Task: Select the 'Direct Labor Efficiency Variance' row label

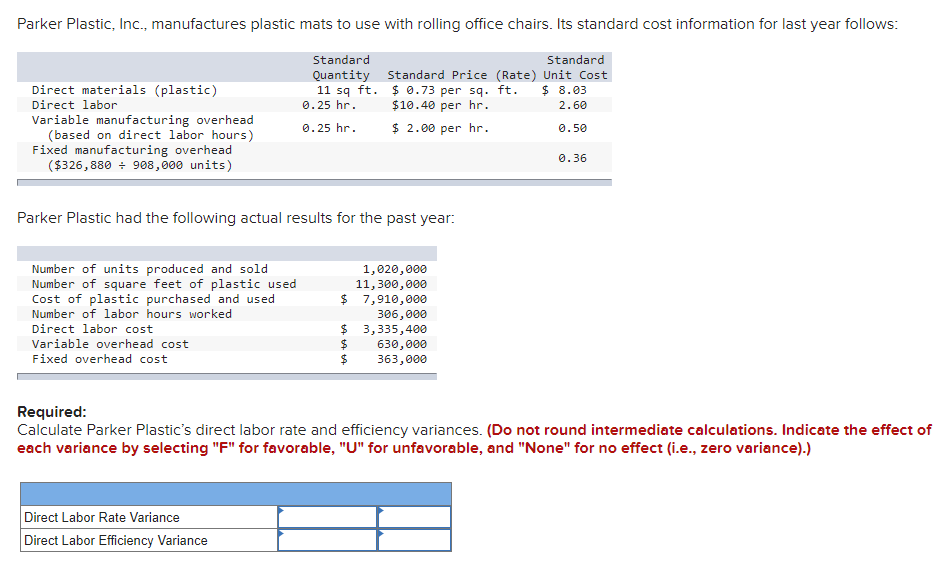Action: [x=115, y=540]
